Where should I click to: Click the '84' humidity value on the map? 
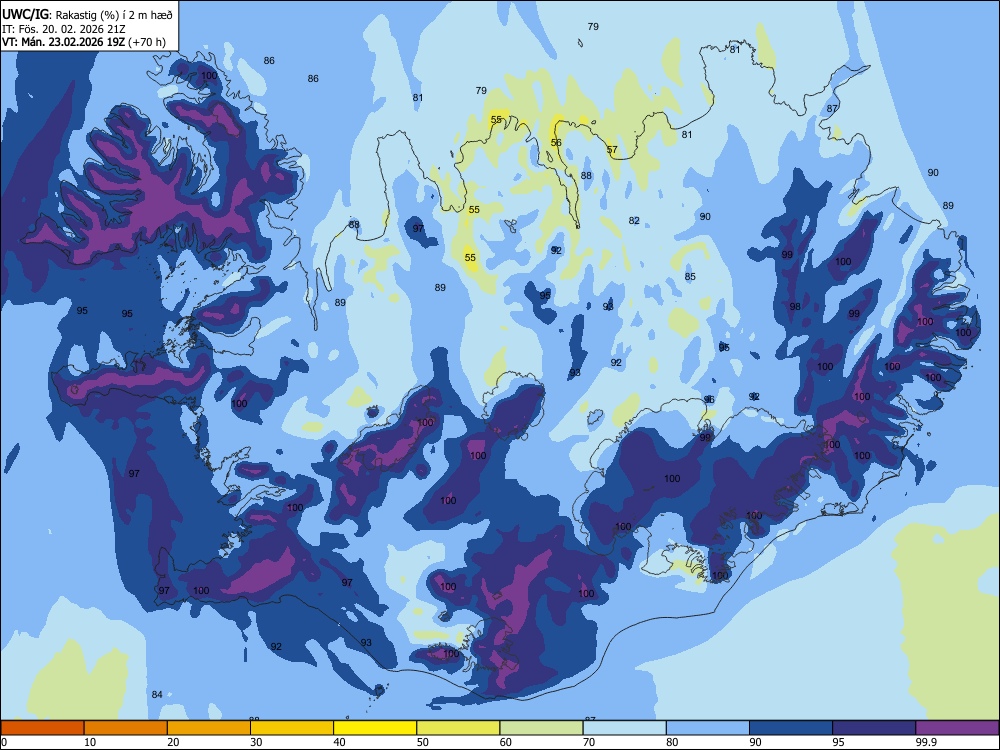pos(157,695)
